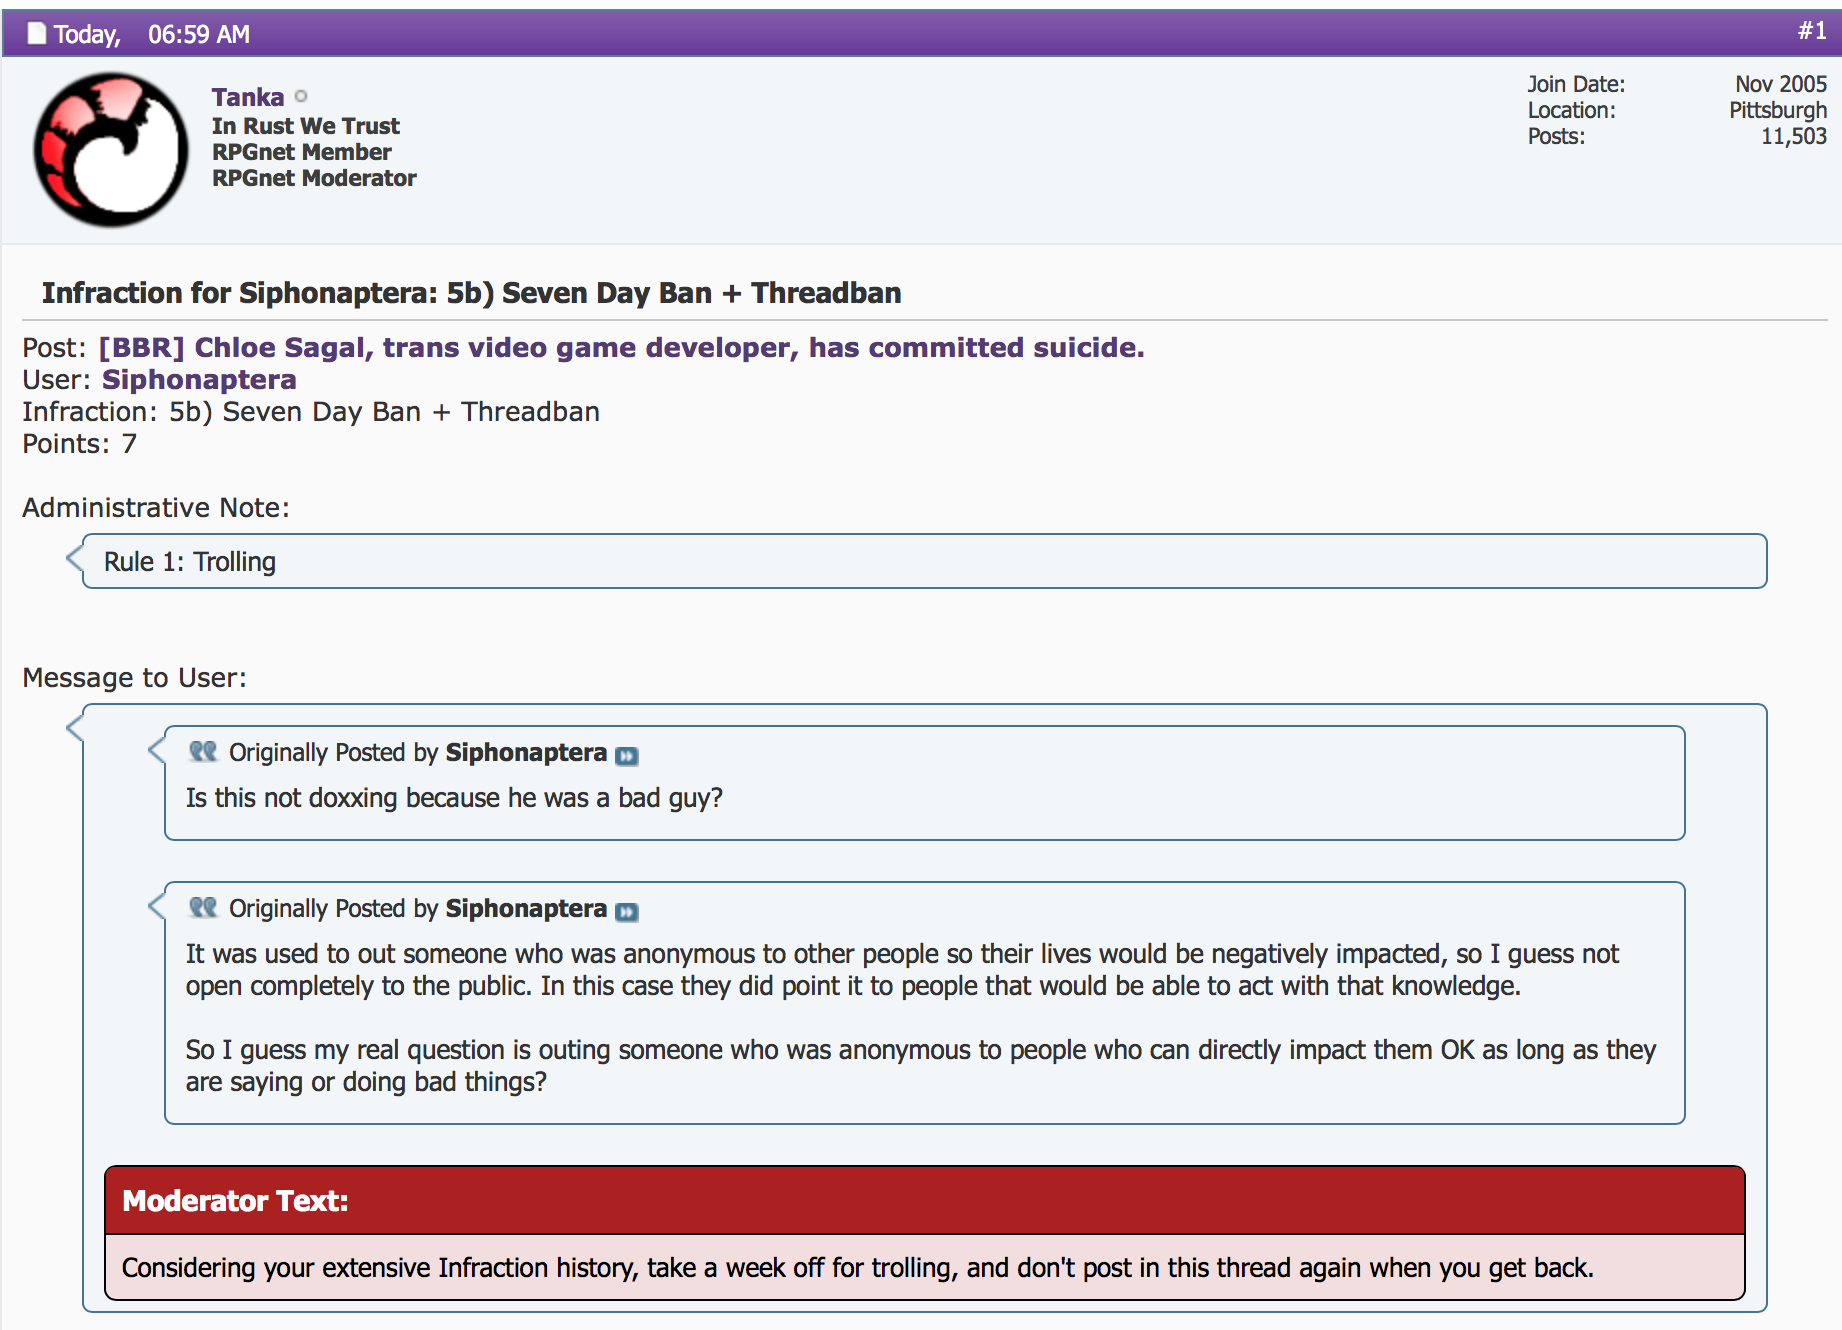Click the 'Posts:' label

(1556, 136)
